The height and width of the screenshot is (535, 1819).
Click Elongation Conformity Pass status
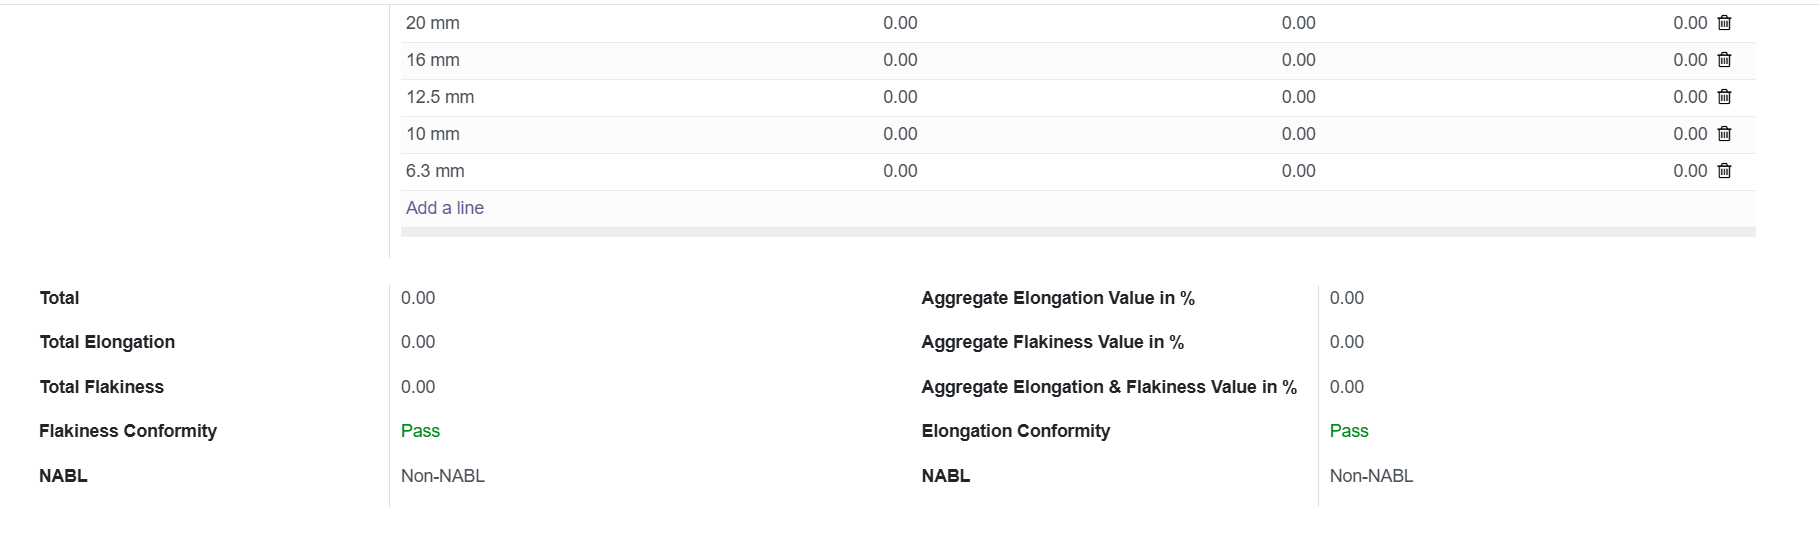(1349, 431)
